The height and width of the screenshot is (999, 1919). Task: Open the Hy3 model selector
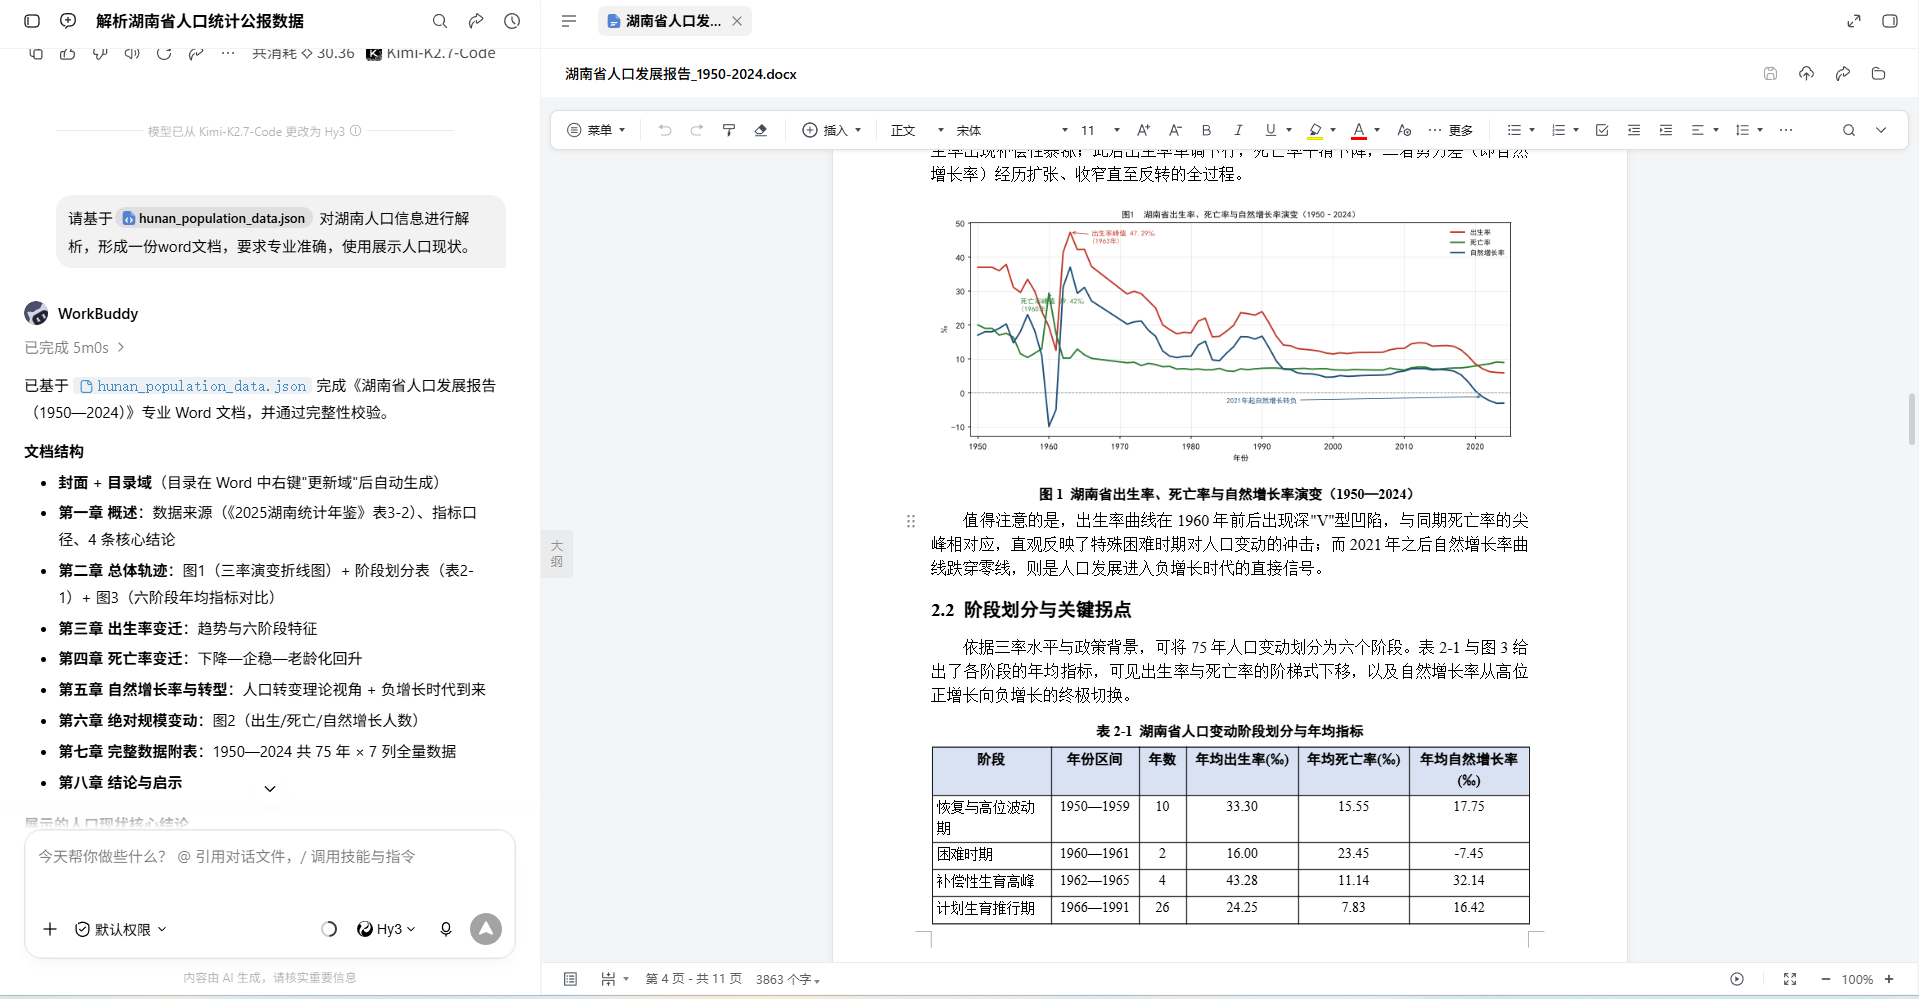click(x=386, y=929)
